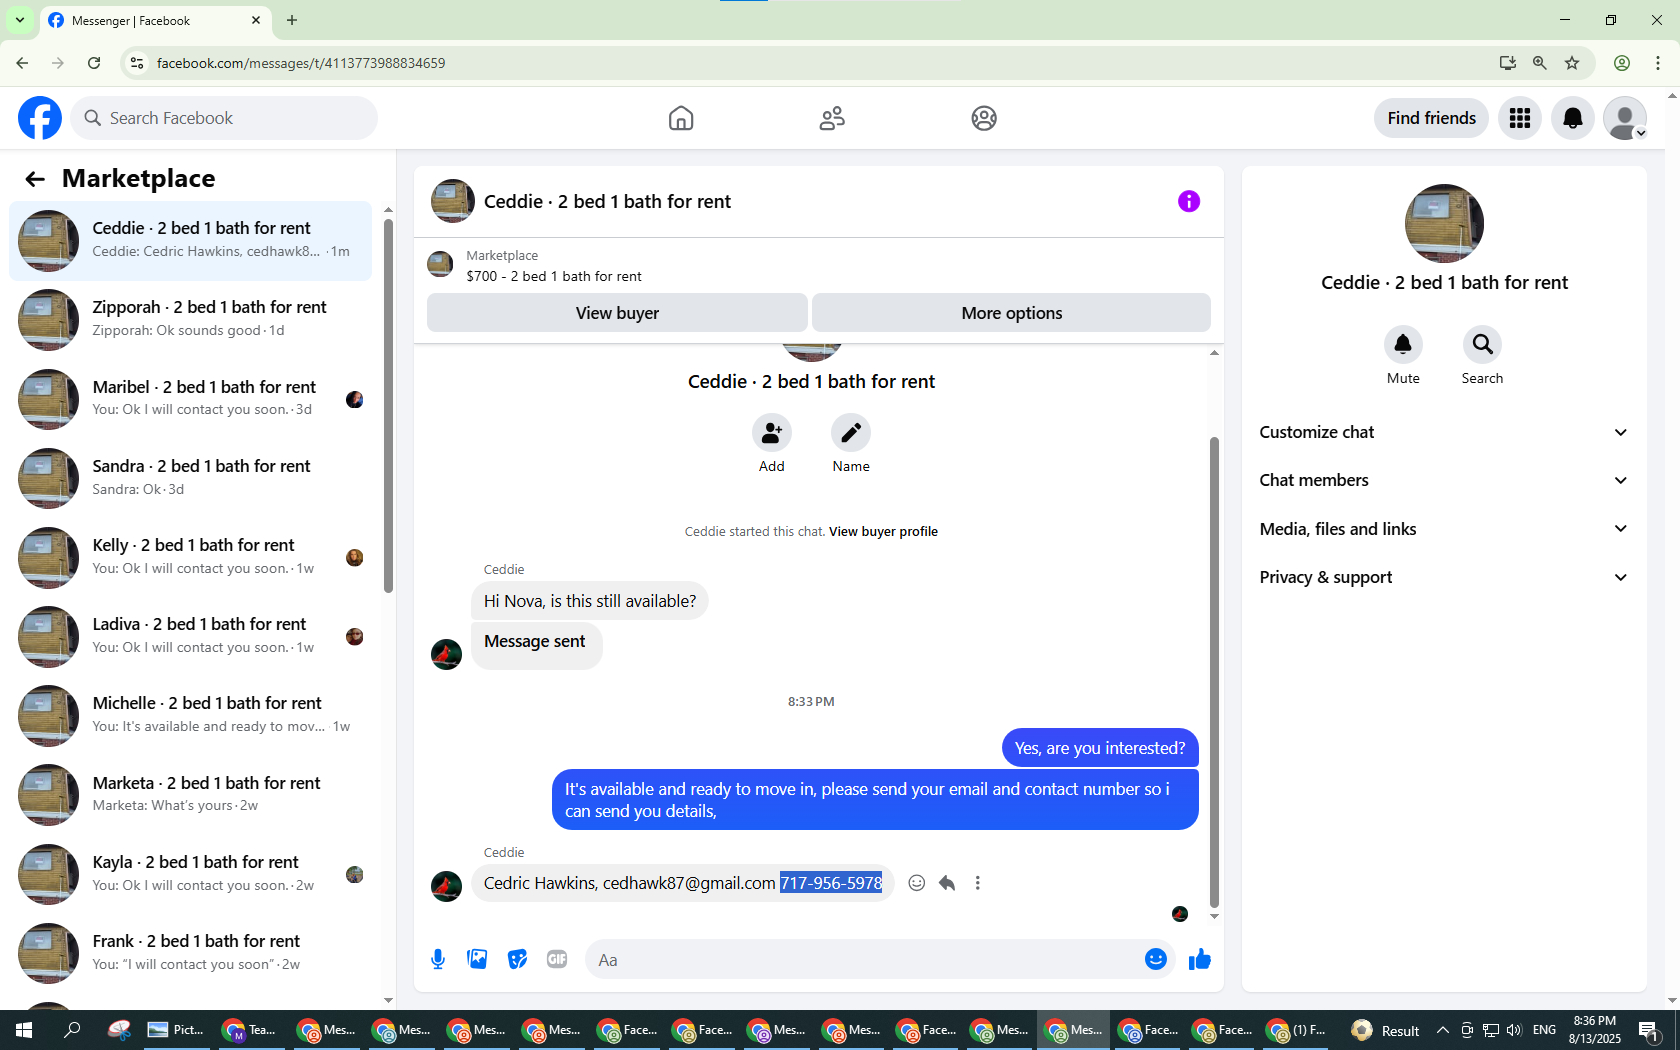Click the browser address bar URL
Image resolution: width=1680 pixels, height=1050 pixels.
(x=301, y=63)
